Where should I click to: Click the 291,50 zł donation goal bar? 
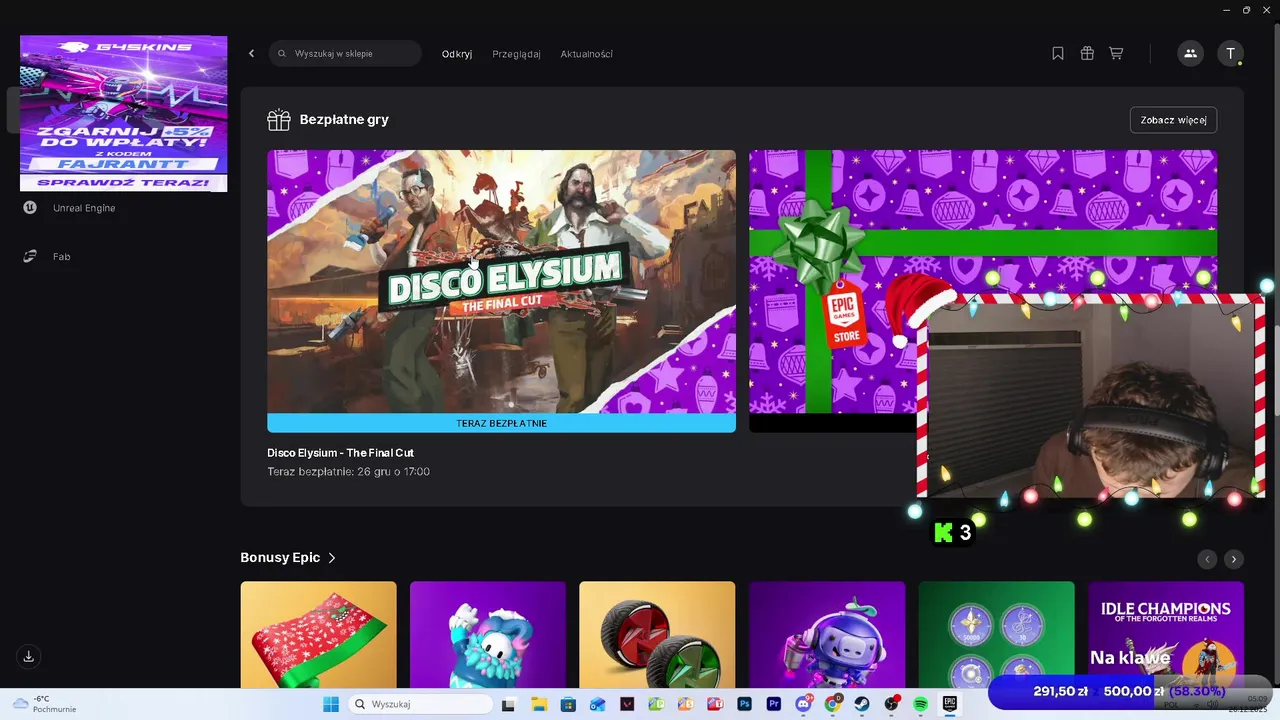tap(1128, 691)
